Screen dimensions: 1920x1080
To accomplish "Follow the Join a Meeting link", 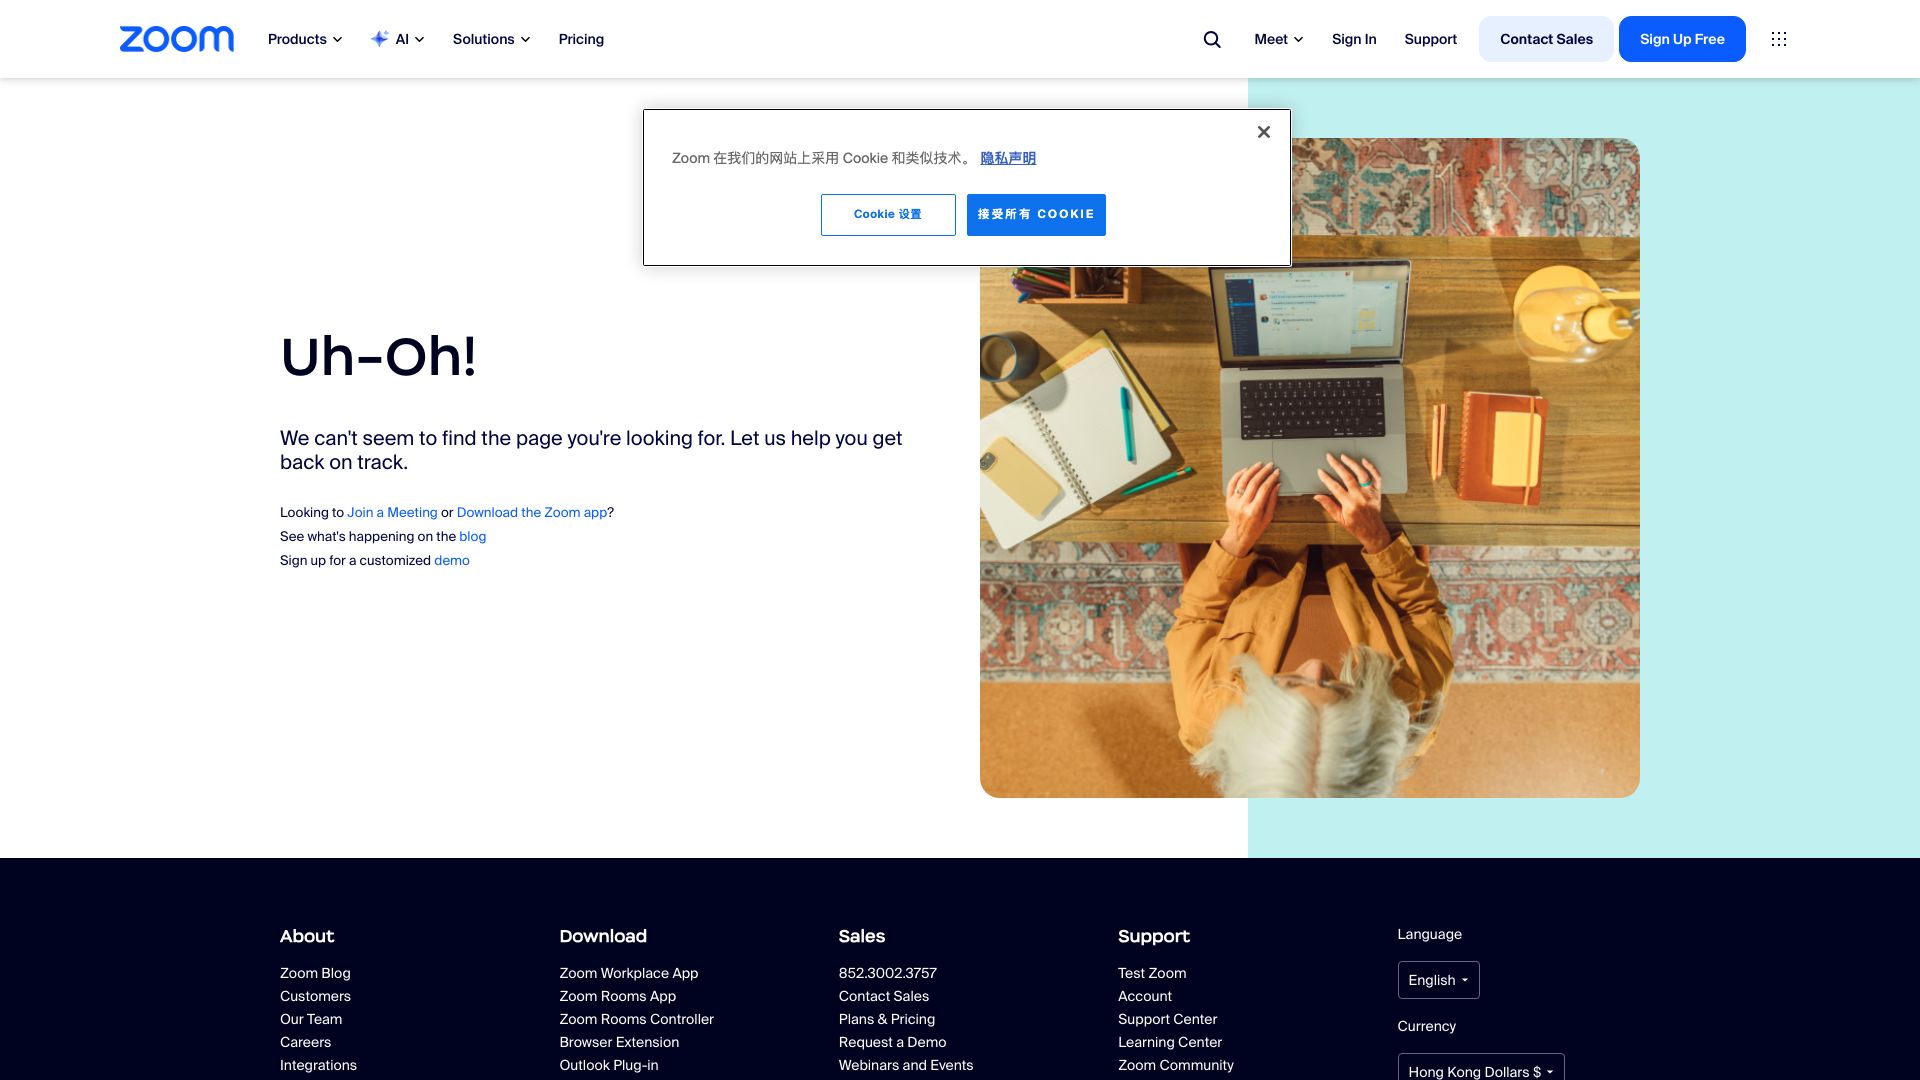I will point(392,512).
